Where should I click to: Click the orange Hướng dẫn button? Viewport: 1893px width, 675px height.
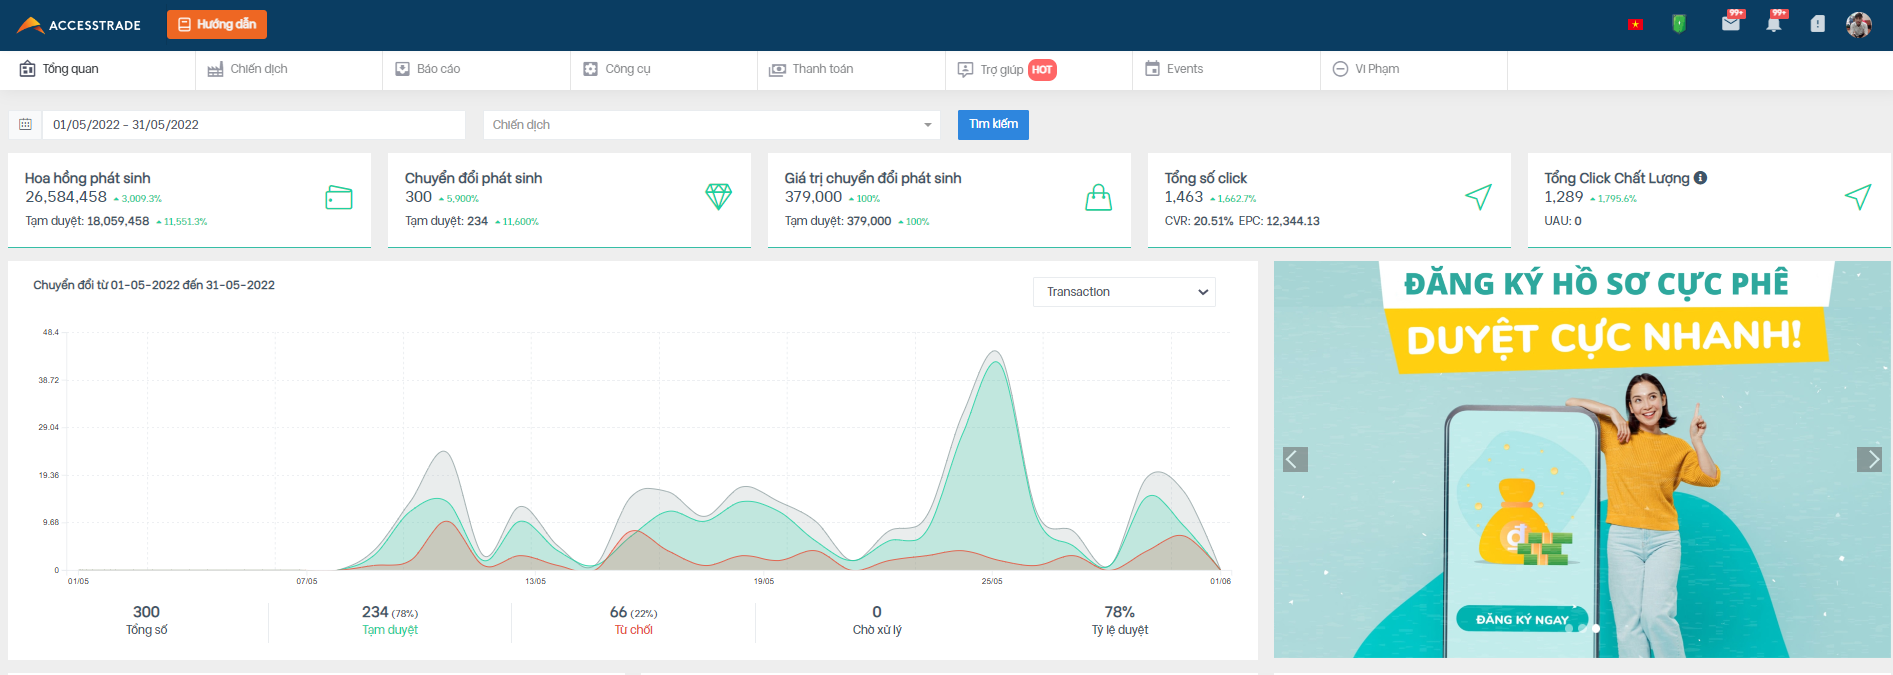click(x=217, y=24)
